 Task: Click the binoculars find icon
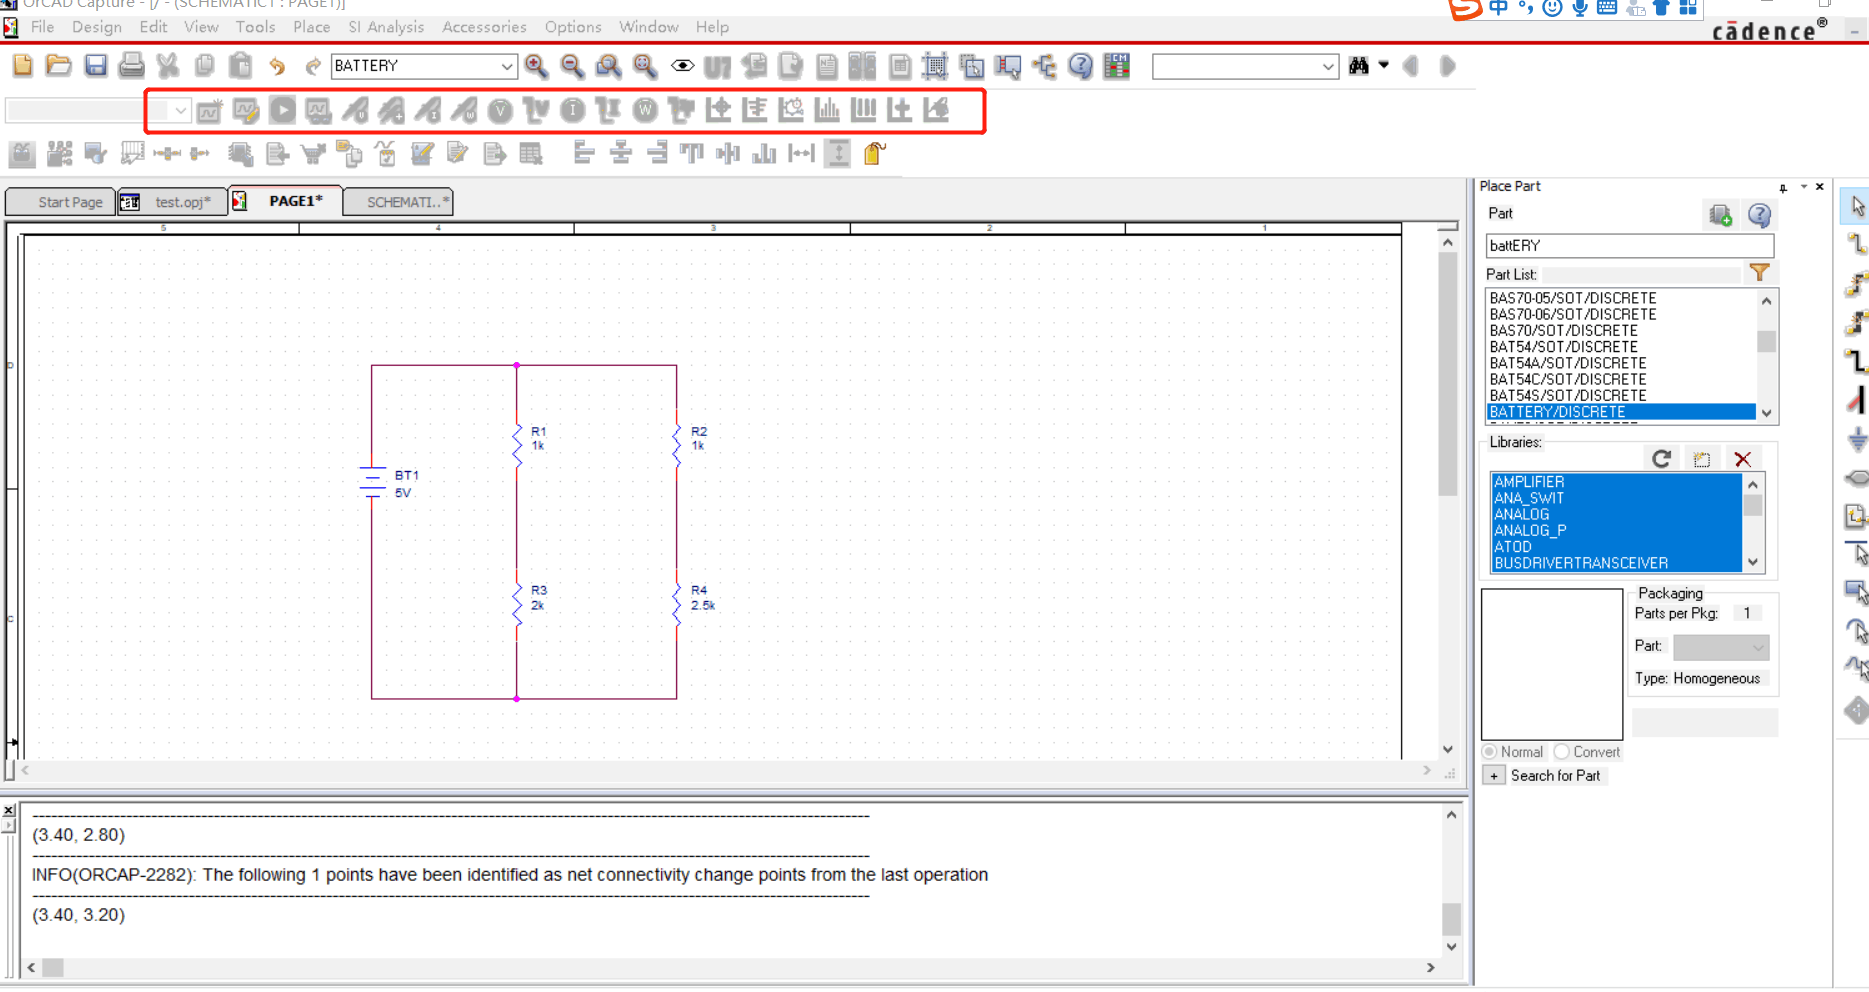click(1359, 66)
